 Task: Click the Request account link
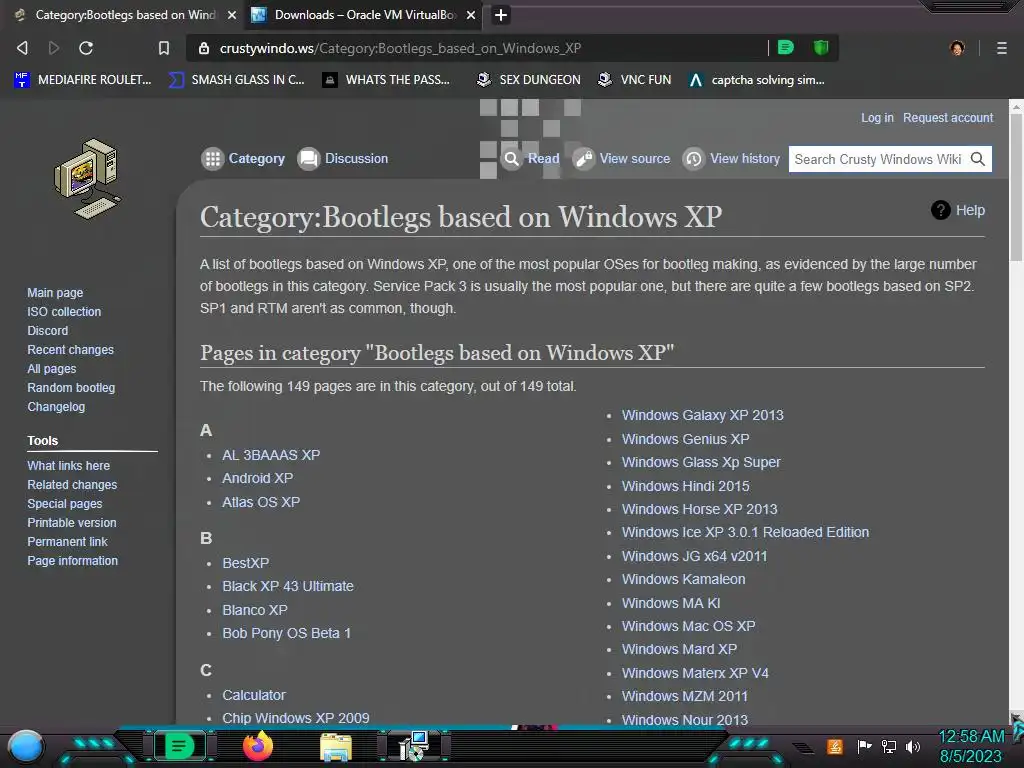tap(948, 118)
